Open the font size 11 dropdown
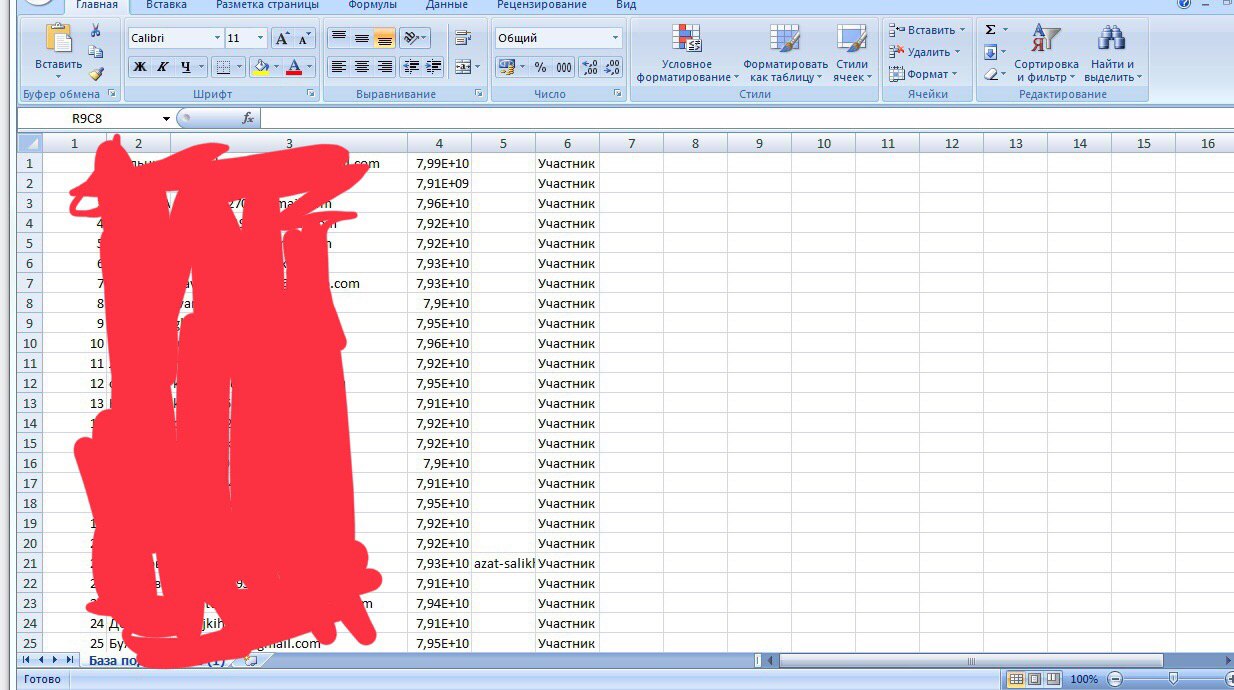Screen dimensions: 1234x690 coord(261,38)
